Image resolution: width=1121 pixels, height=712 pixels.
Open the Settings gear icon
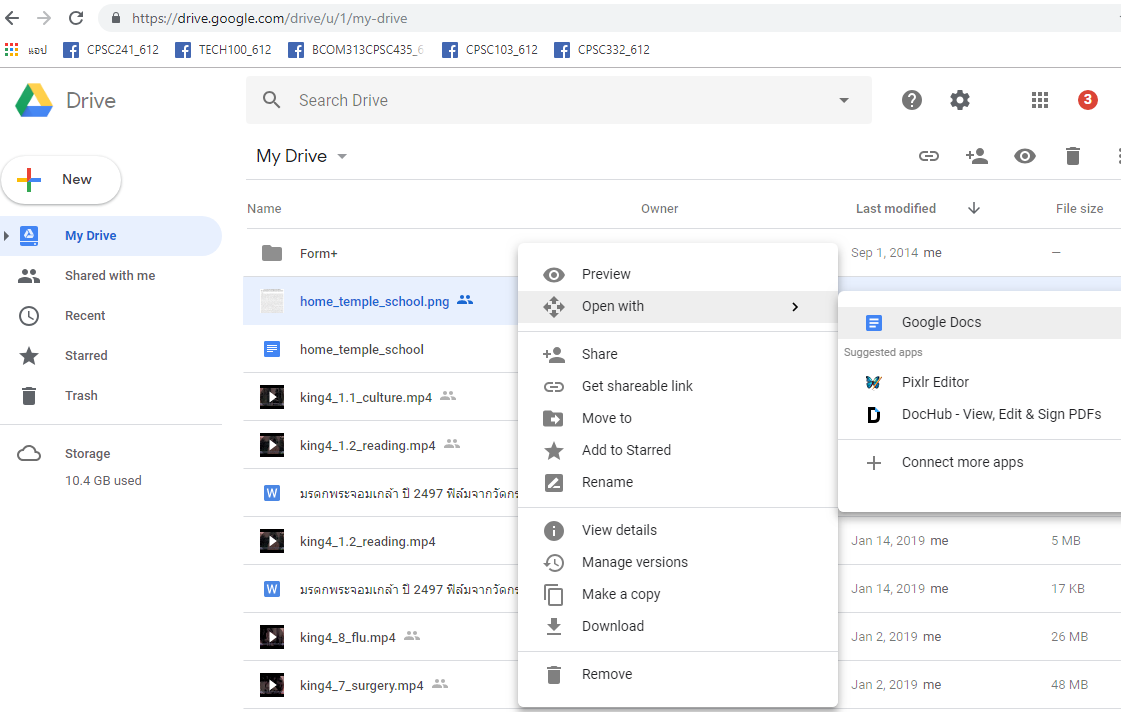(960, 100)
